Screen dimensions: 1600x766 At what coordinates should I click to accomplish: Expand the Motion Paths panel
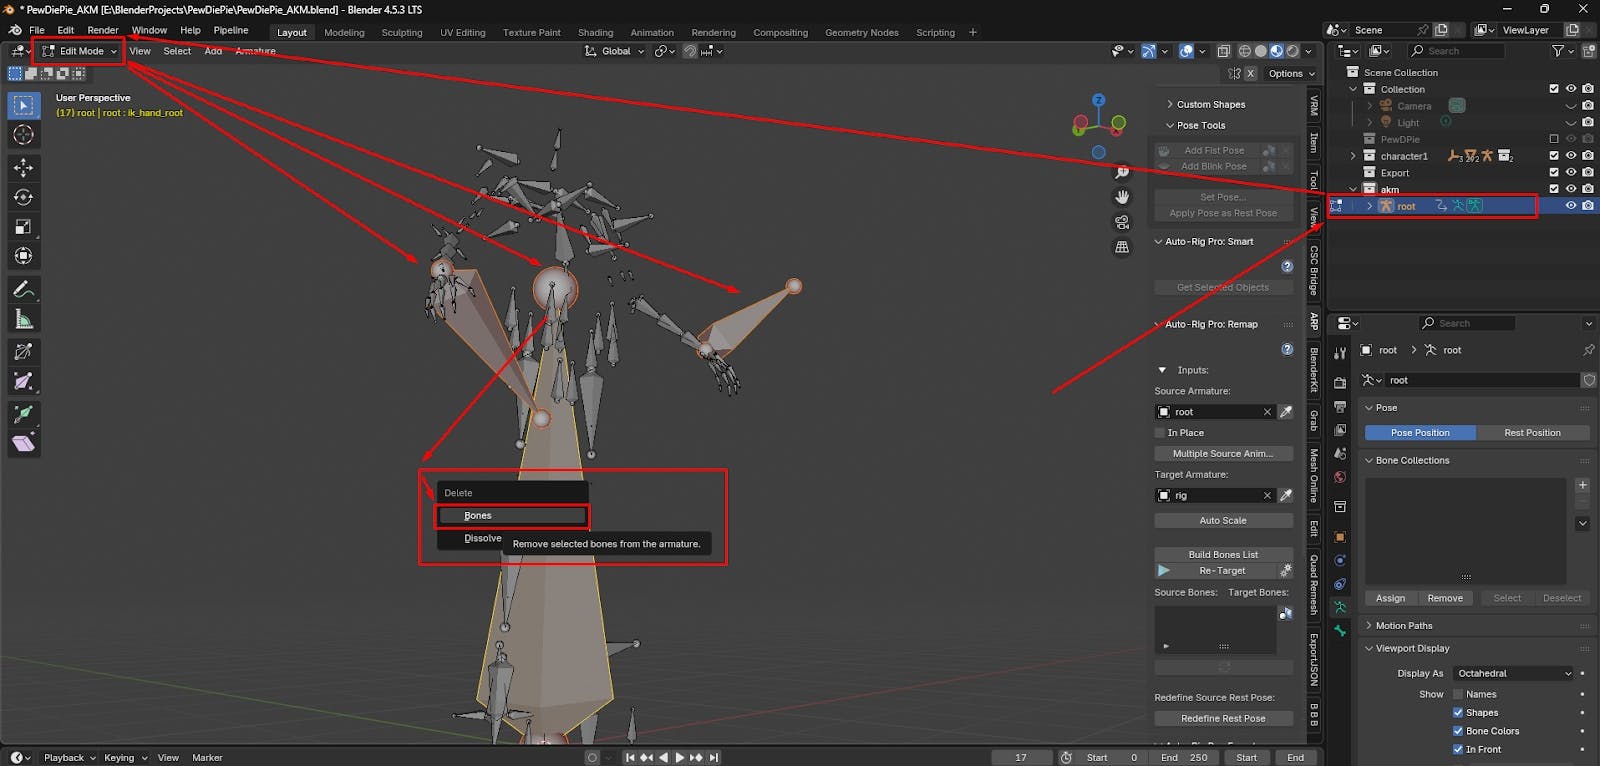point(1404,625)
